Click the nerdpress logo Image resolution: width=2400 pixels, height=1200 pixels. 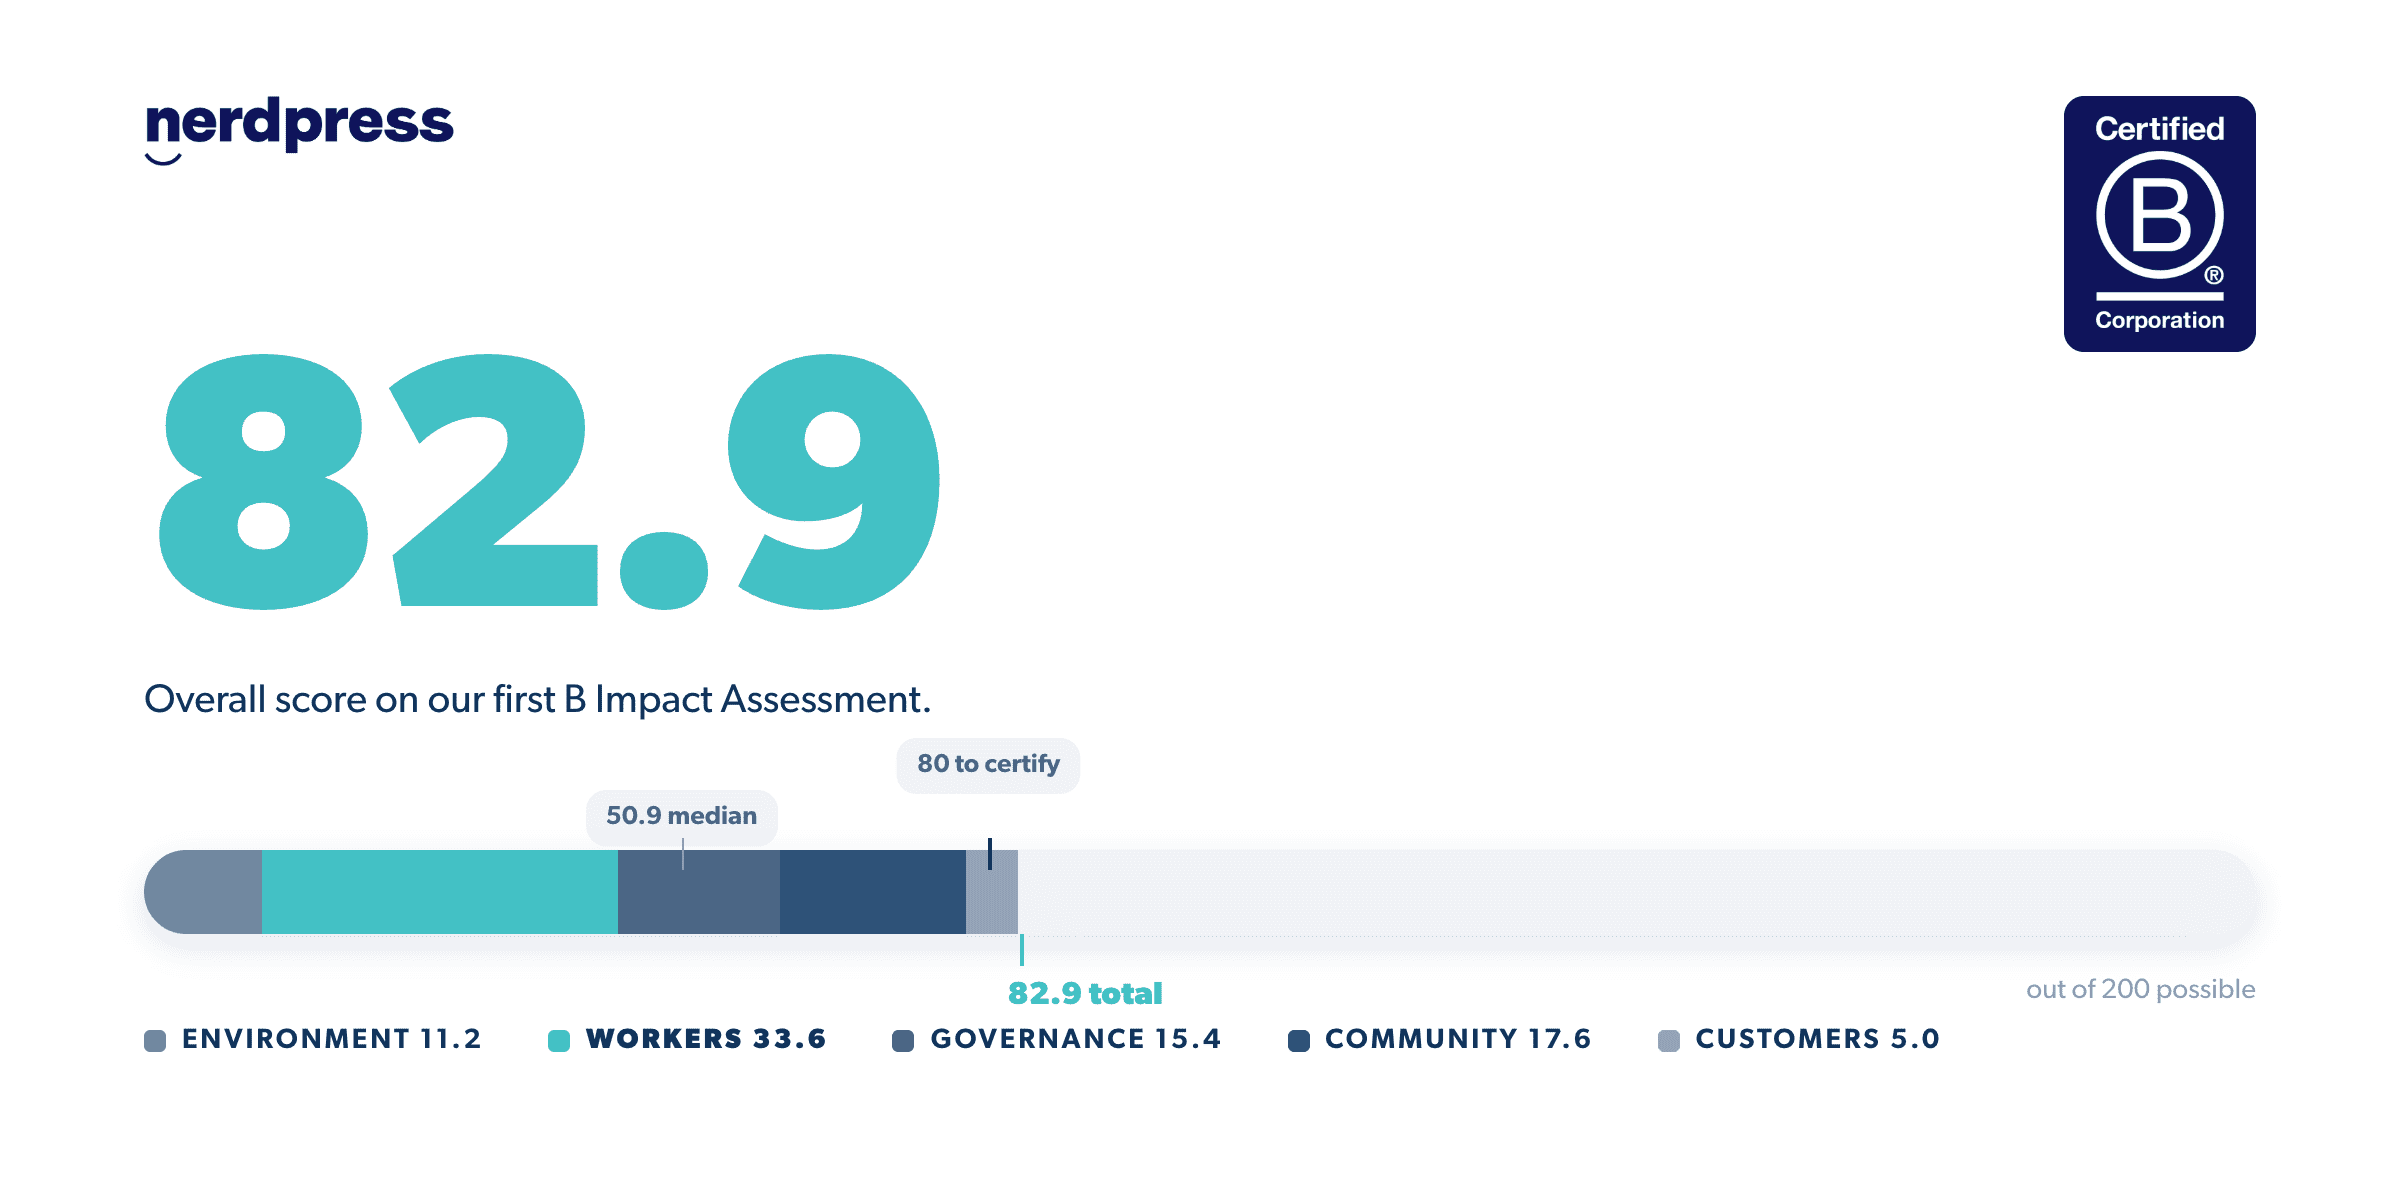299,130
